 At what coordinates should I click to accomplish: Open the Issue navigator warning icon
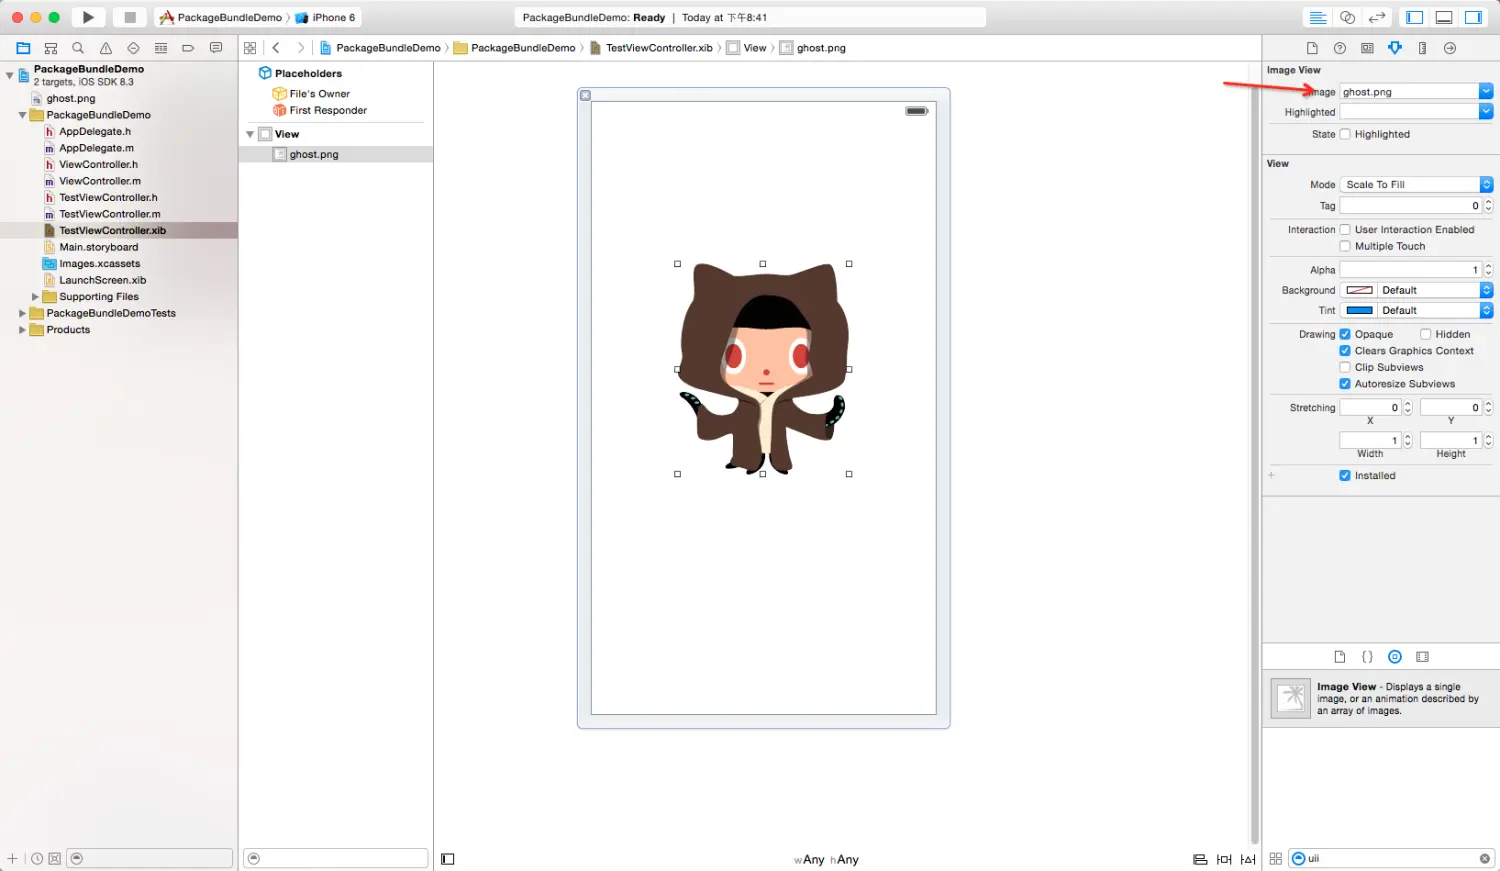point(106,48)
